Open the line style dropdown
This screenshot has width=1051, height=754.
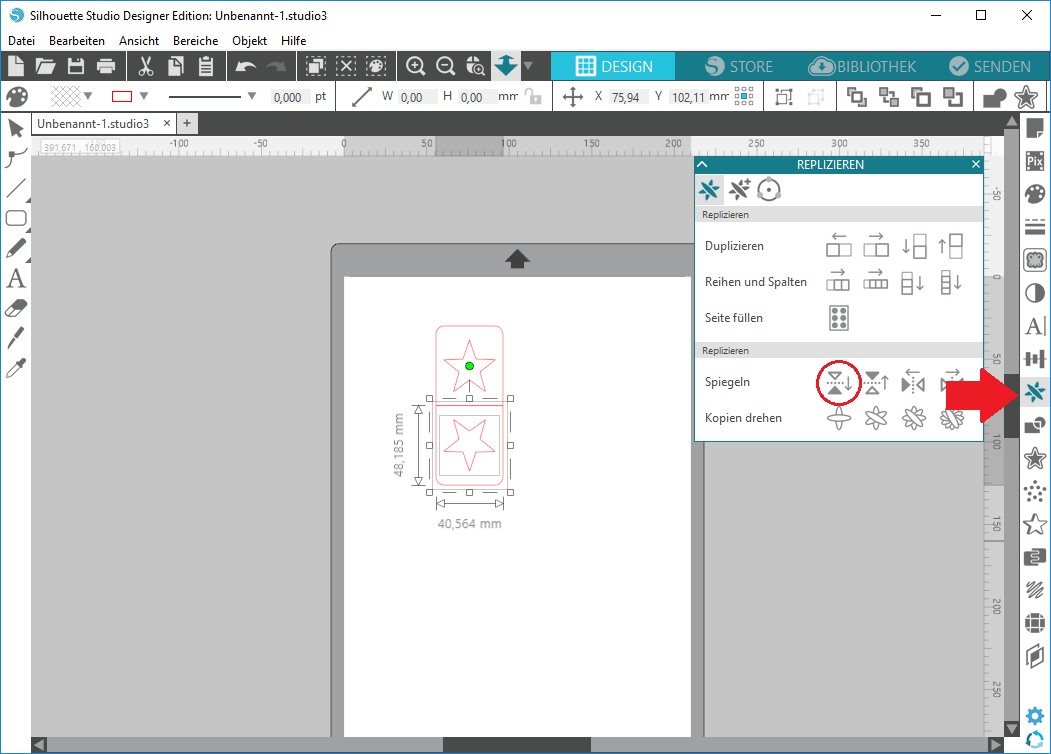point(251,97)
